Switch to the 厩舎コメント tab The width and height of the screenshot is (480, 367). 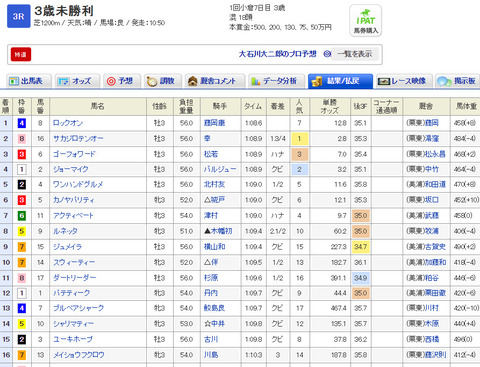215,81
